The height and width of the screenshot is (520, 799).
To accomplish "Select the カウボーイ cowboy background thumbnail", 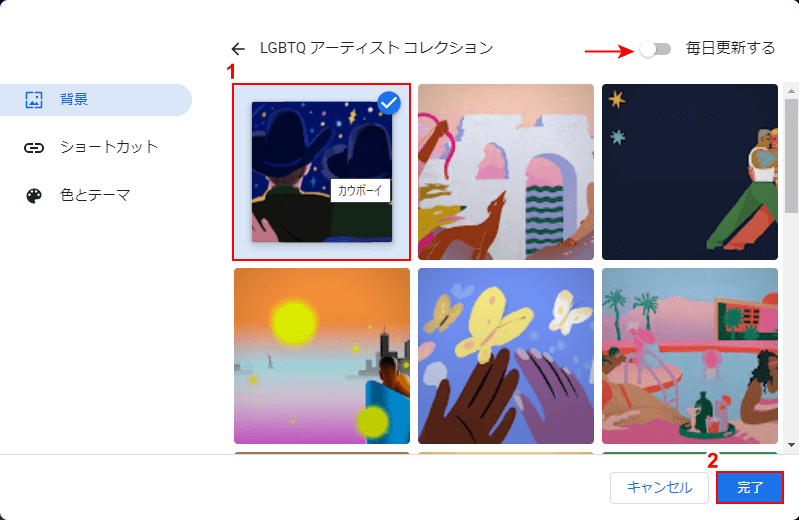I will click(x=322, y=172).
